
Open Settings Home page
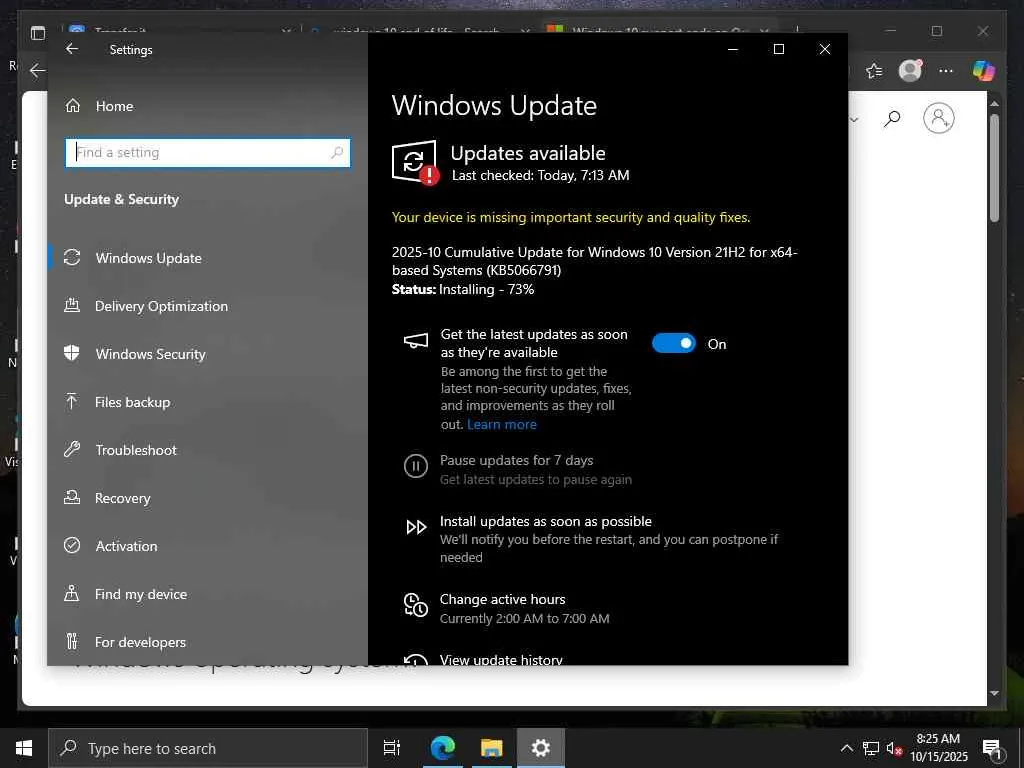click(114, 106)
